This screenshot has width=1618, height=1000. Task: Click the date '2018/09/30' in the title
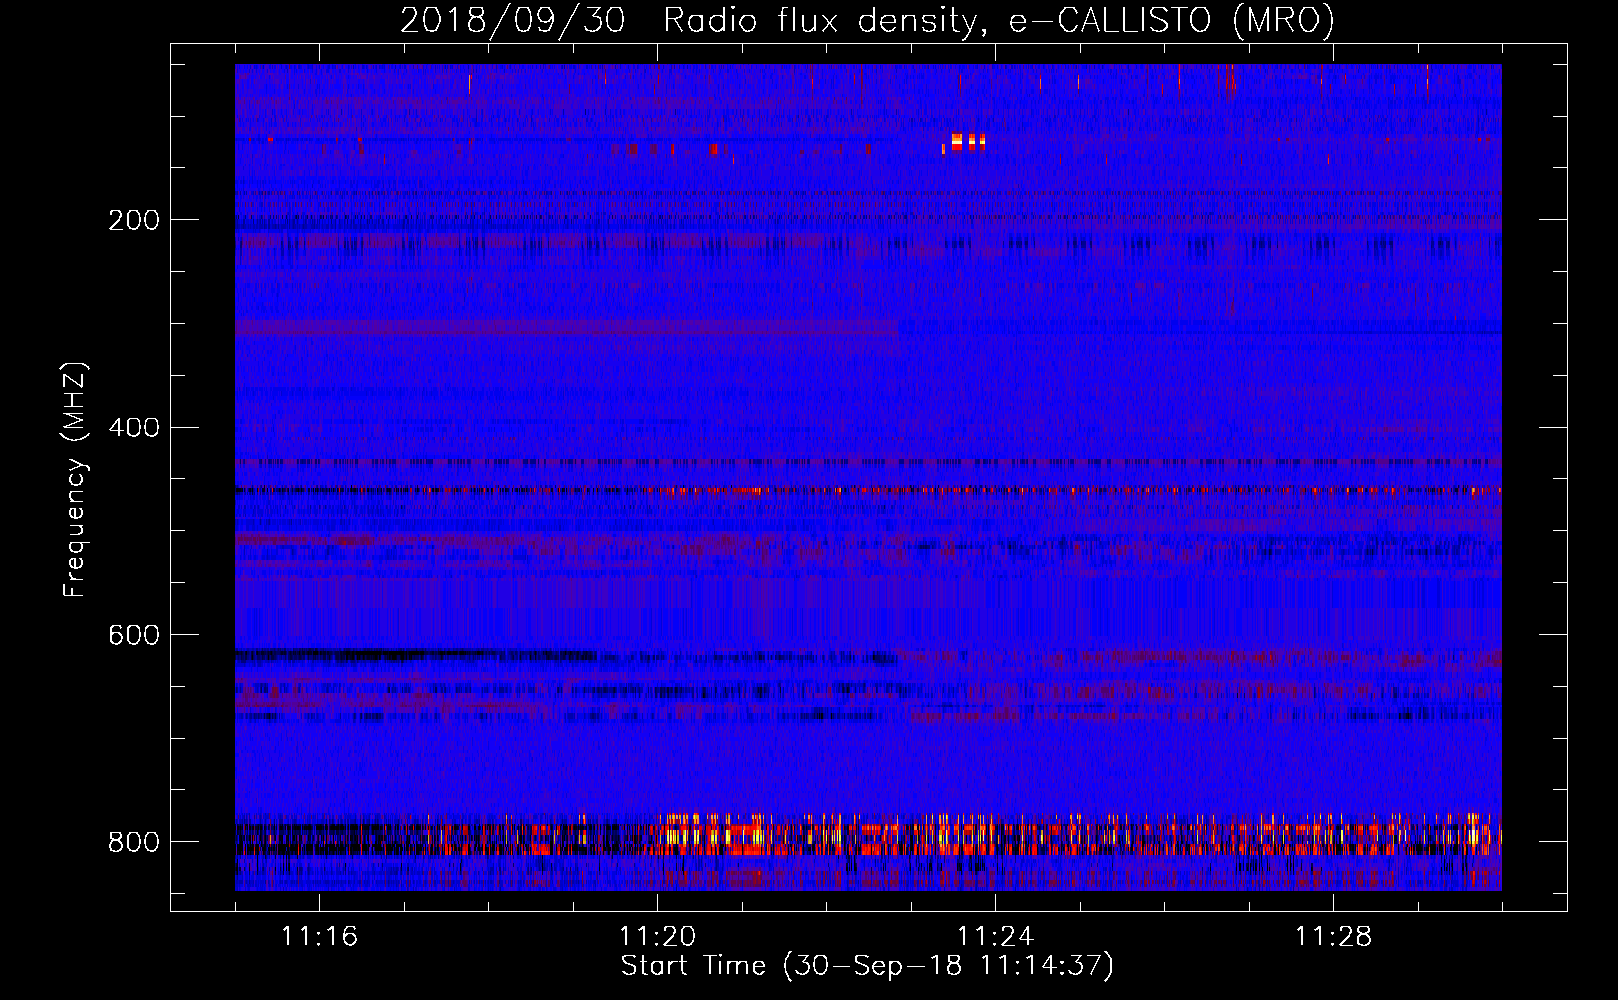[x=513, y=21]
